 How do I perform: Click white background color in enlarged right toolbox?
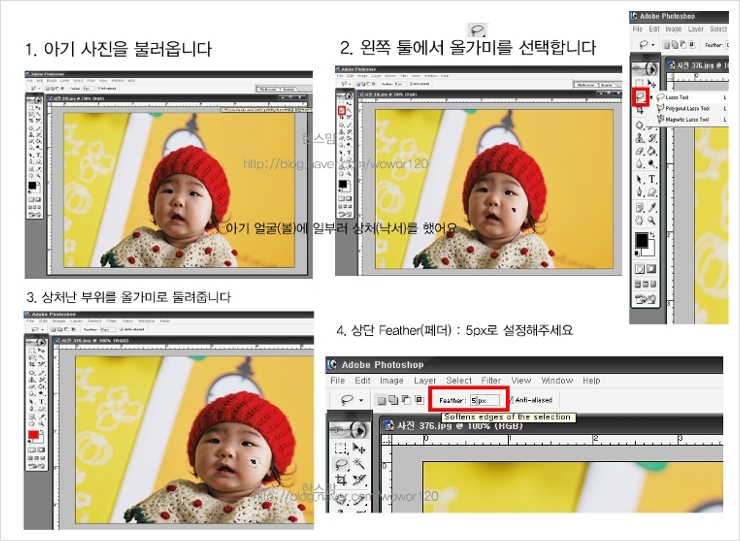point(651,251)
